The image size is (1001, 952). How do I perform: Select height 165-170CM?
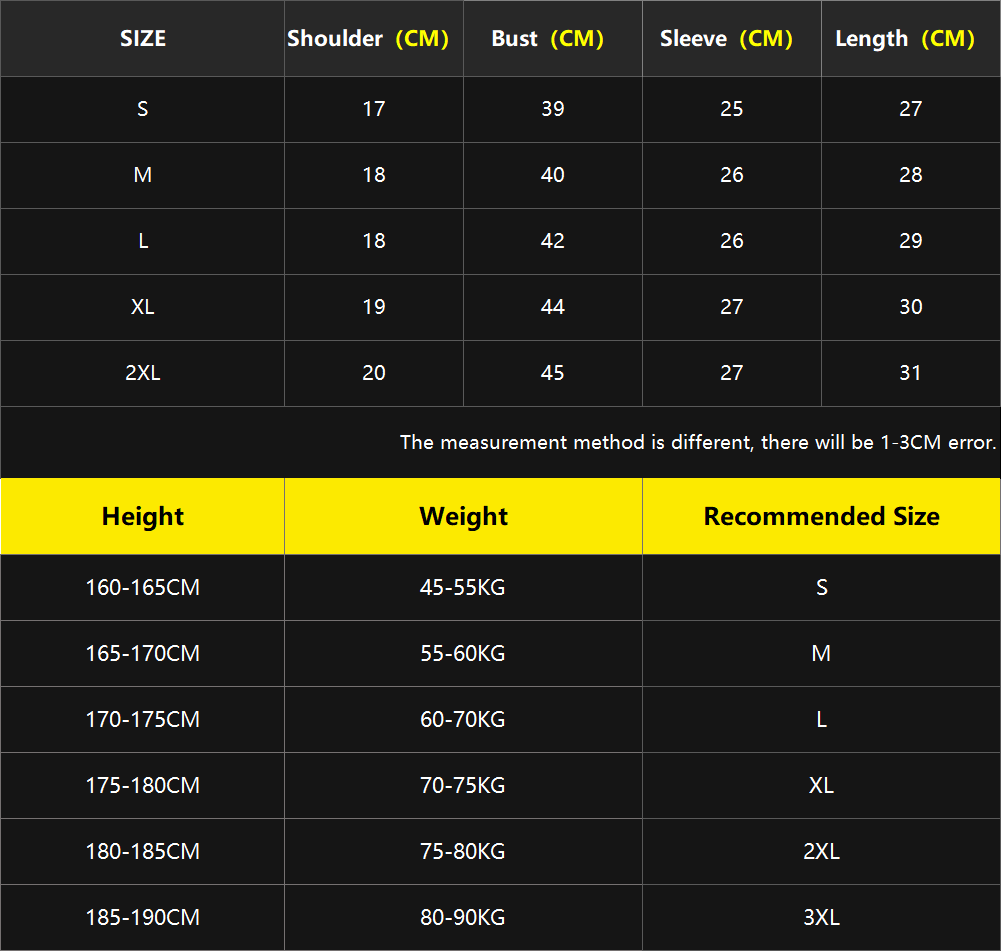pos(143,654)
